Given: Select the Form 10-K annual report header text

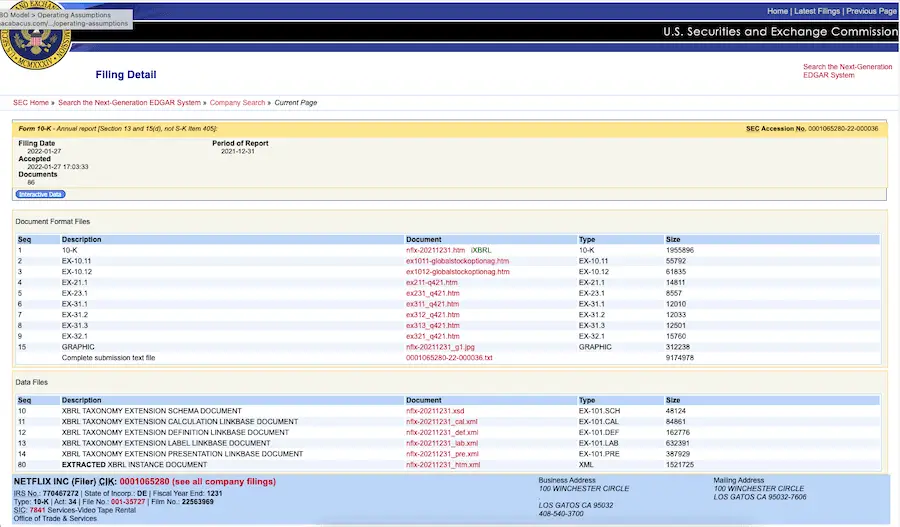Looking at the screenshot, I should coord(118,129).
